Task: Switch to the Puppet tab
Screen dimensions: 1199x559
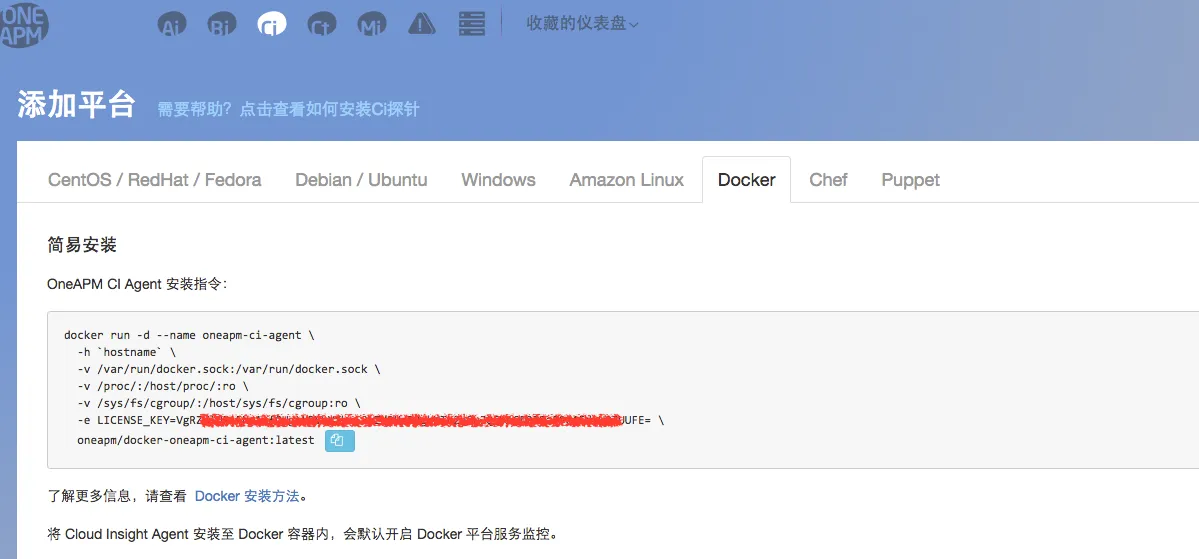Action: click(910, 180)
